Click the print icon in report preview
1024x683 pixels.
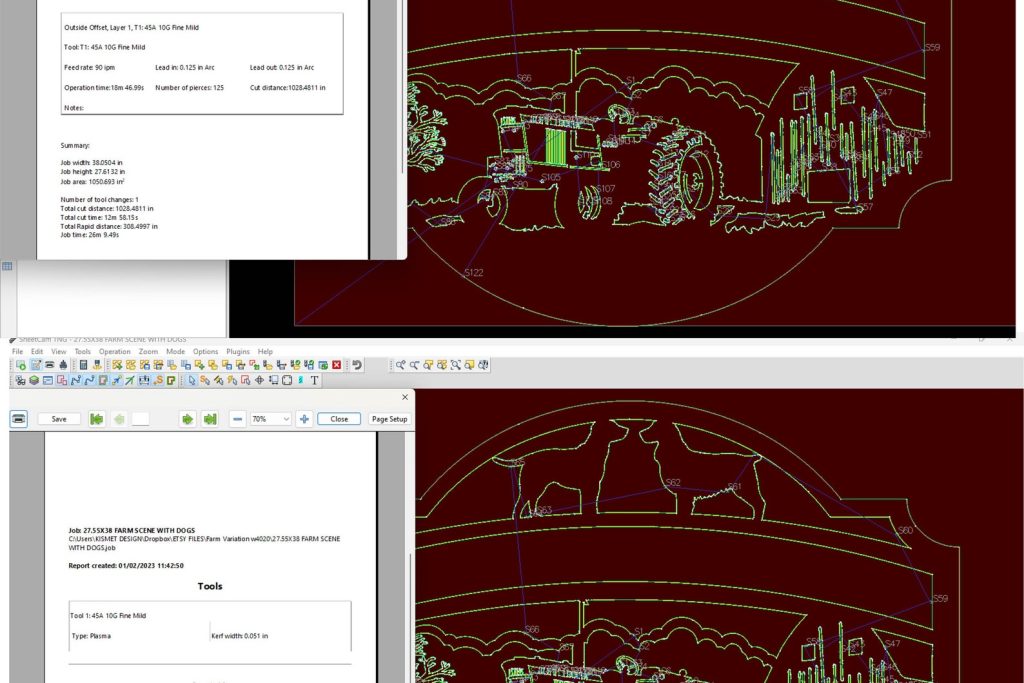click(18, 419)
